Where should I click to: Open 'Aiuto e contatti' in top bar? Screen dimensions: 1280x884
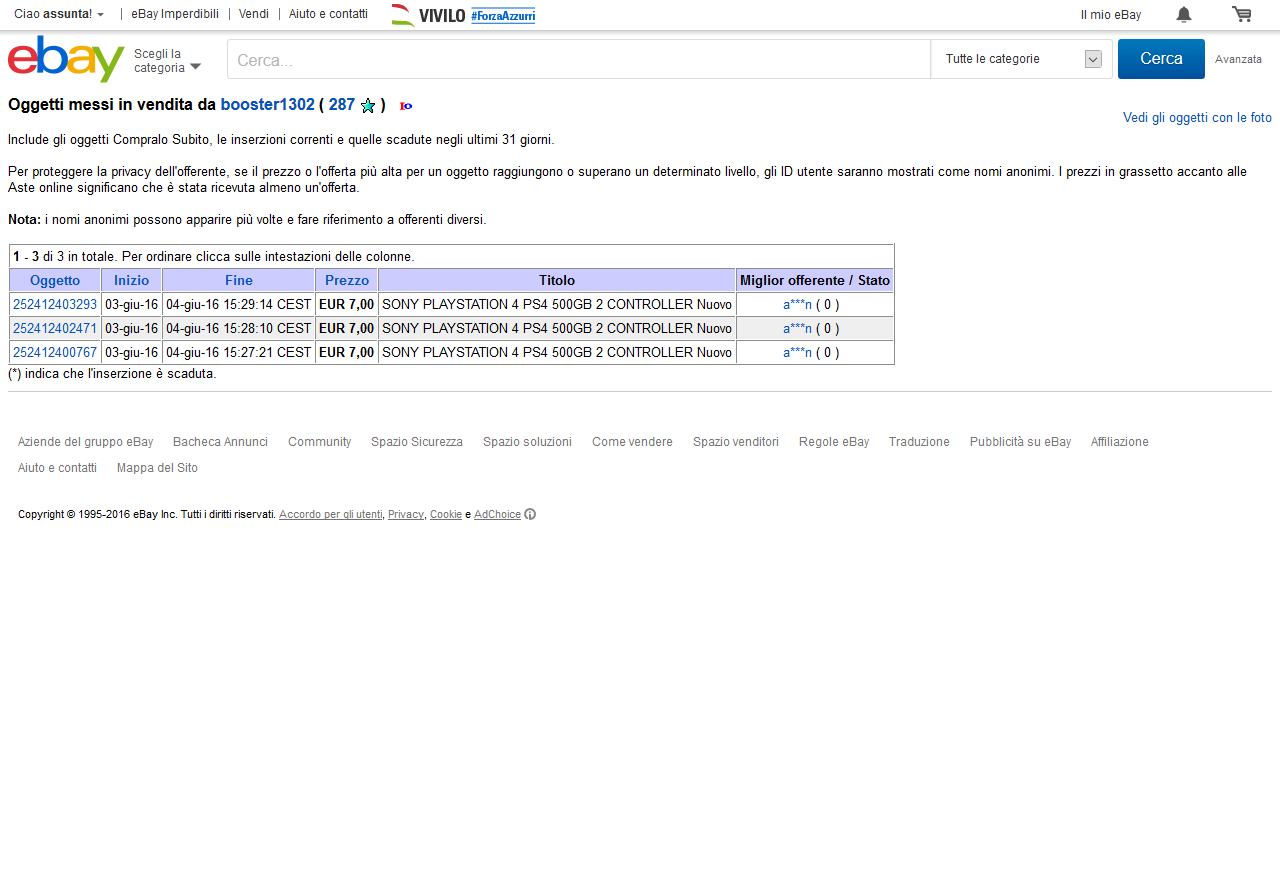point(328,15)
